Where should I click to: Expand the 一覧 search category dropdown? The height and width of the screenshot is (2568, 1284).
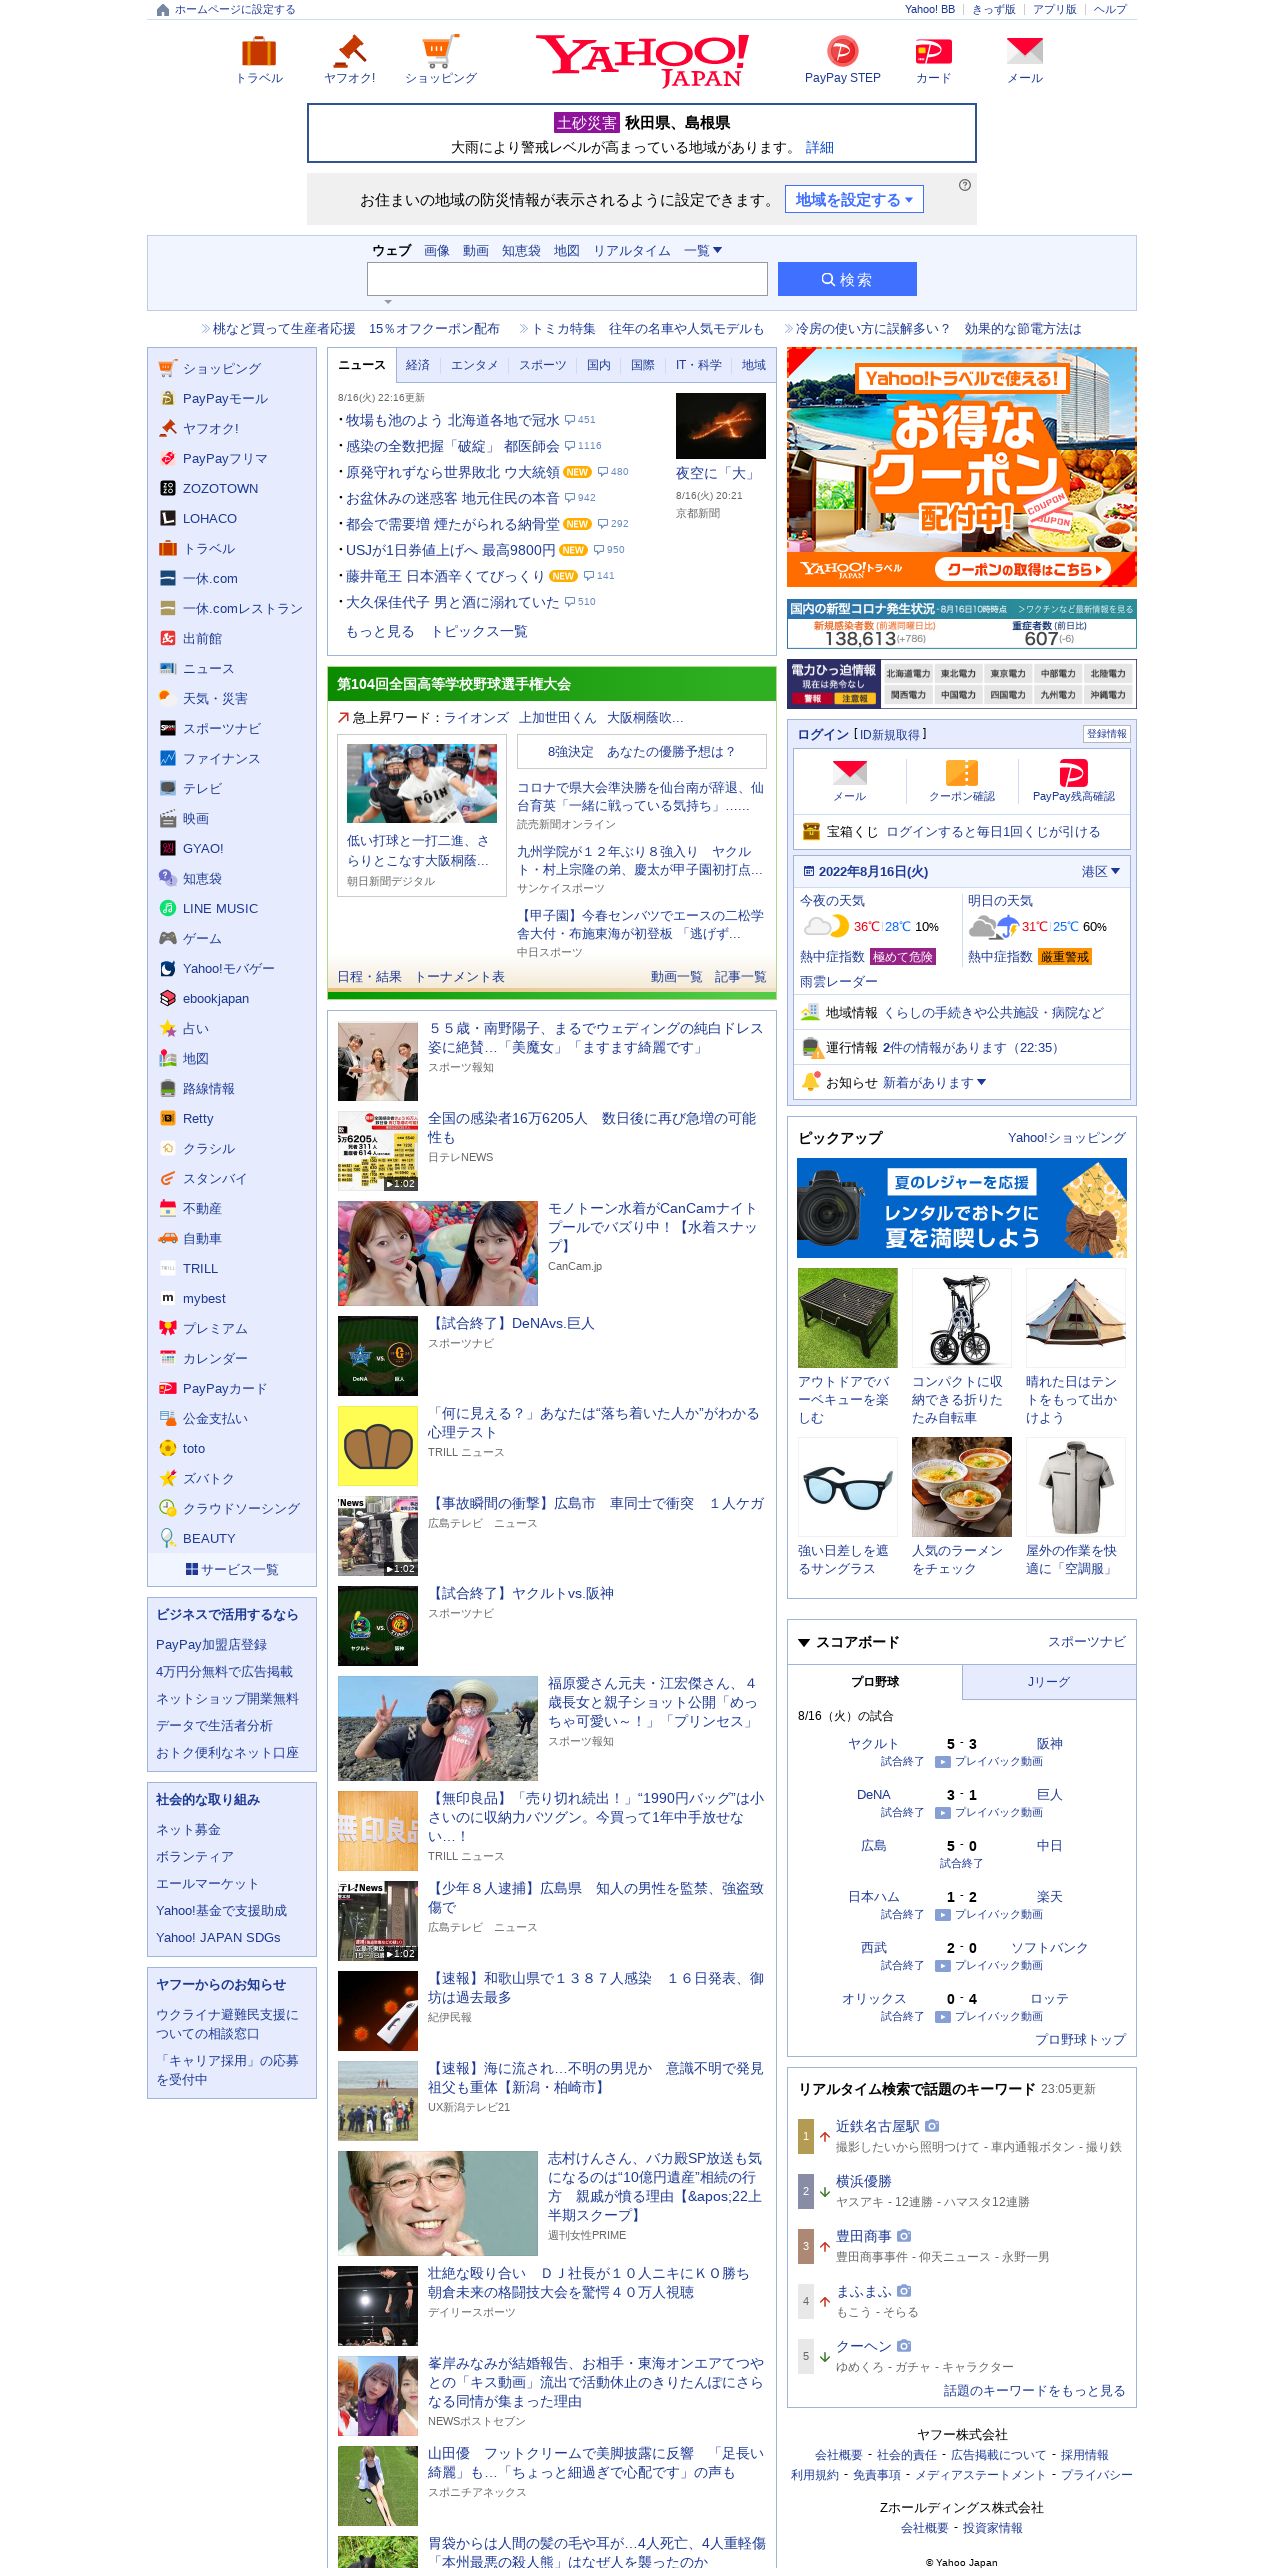coord(703,250)
